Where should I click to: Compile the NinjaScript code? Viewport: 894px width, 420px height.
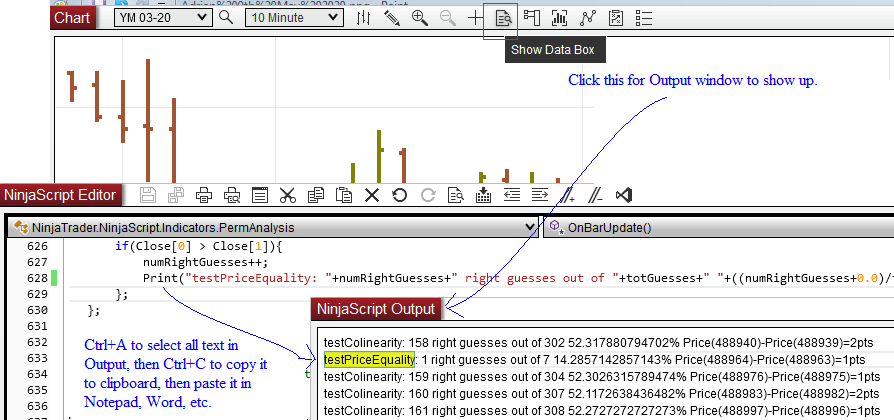[x=483, y=195]
